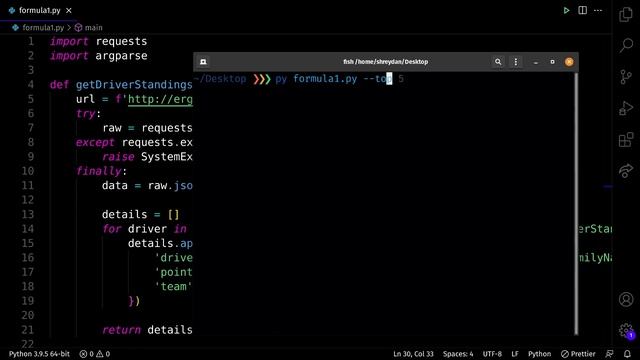Click the 'details = []' line
Viewport: 640px width, 360px height.
(140, 214)
